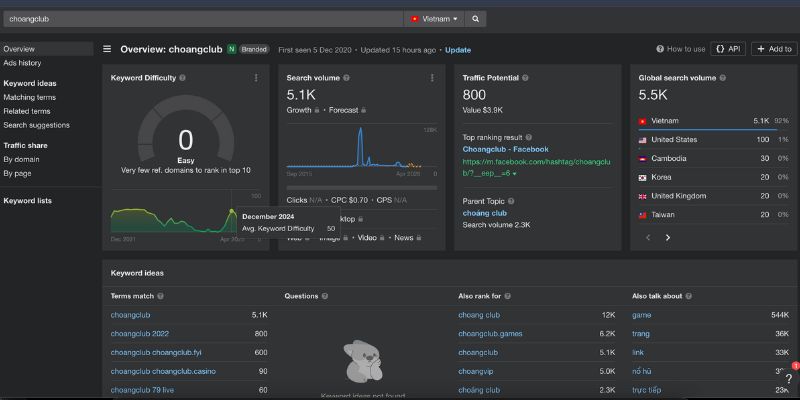The image size is (800, 400).
Task: Open choangvip keyword link
Action: click(476, 371)
